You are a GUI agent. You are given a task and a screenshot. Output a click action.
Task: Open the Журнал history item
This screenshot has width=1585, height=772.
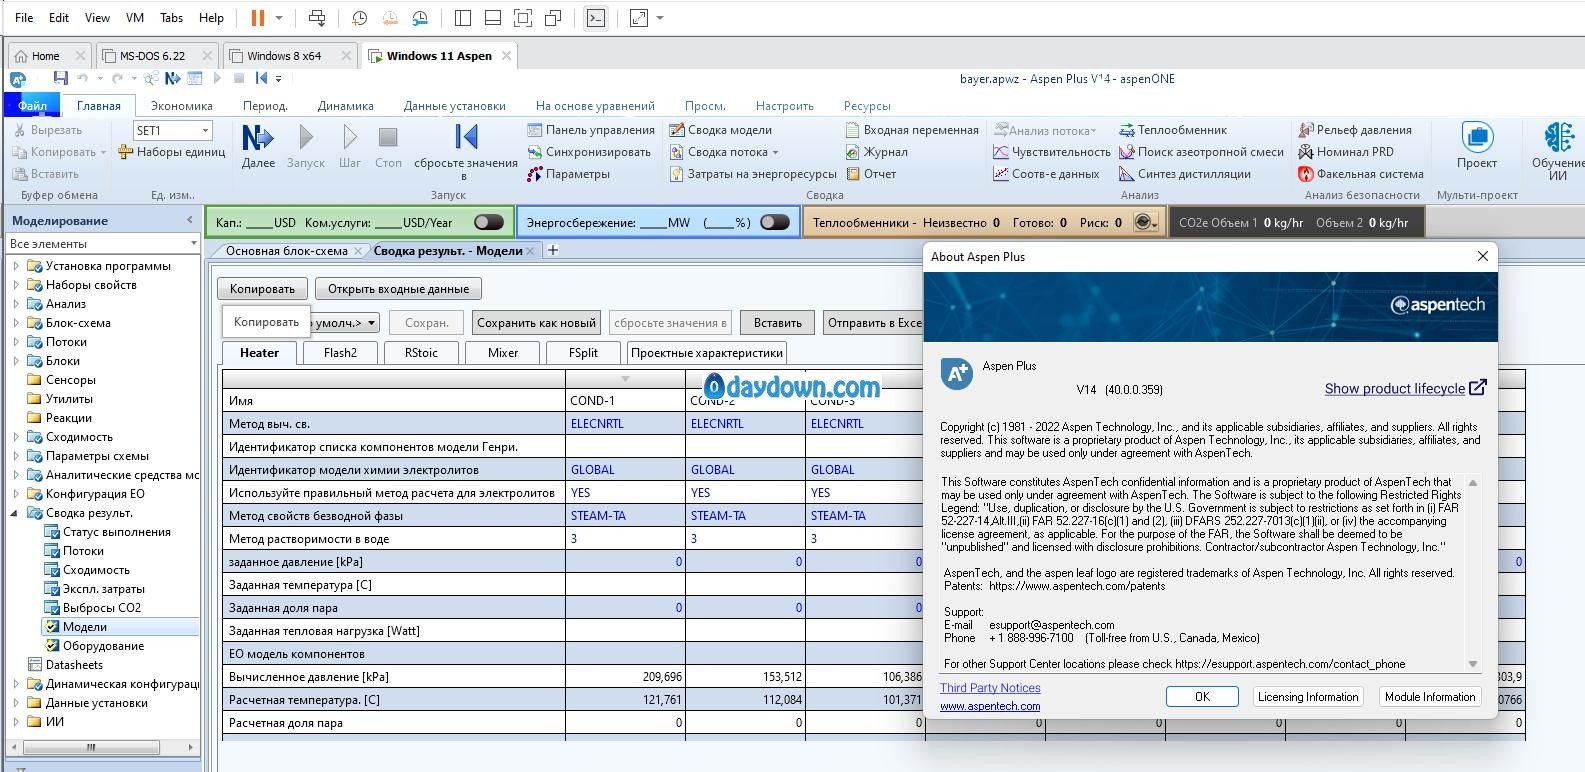point(876,152)
